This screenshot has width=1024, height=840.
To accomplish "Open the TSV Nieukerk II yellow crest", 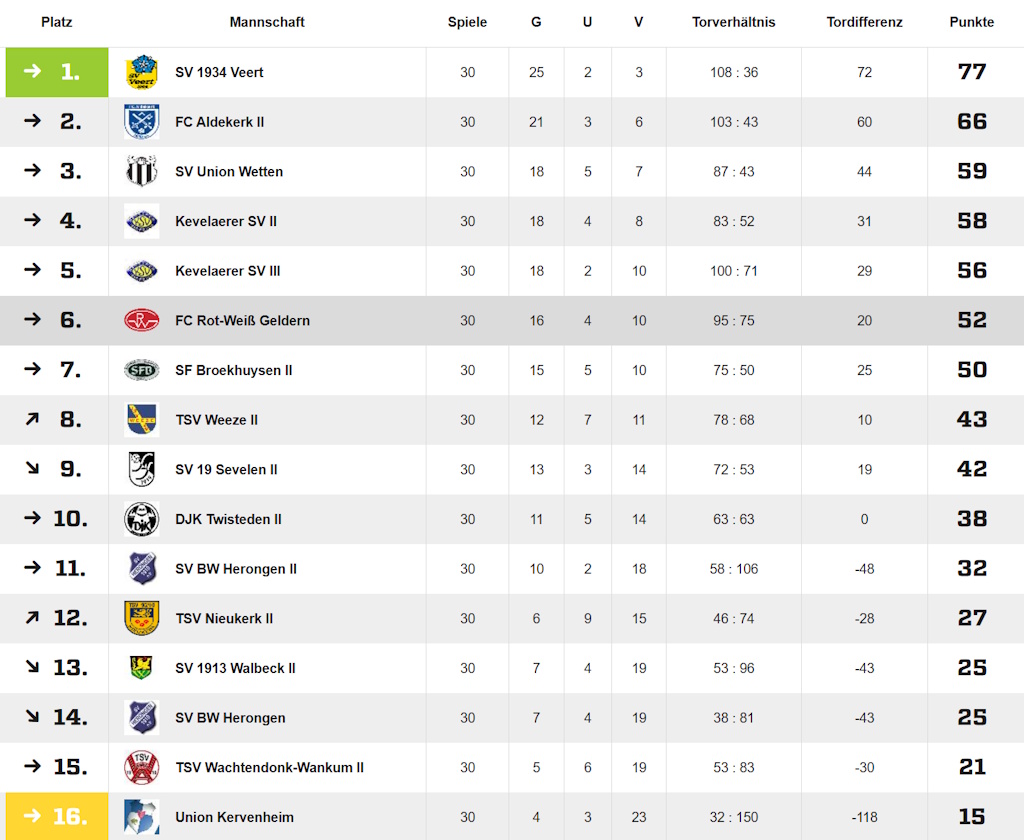I will tap(142, 618).
